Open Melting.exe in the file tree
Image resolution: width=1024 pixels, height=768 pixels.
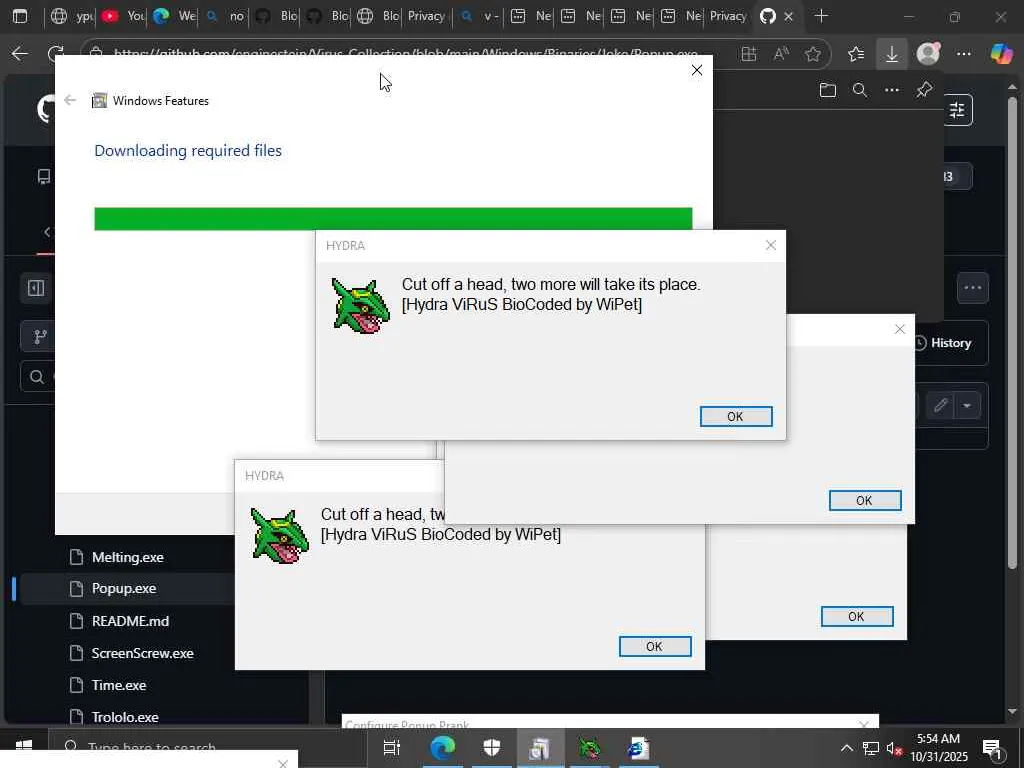127,557
